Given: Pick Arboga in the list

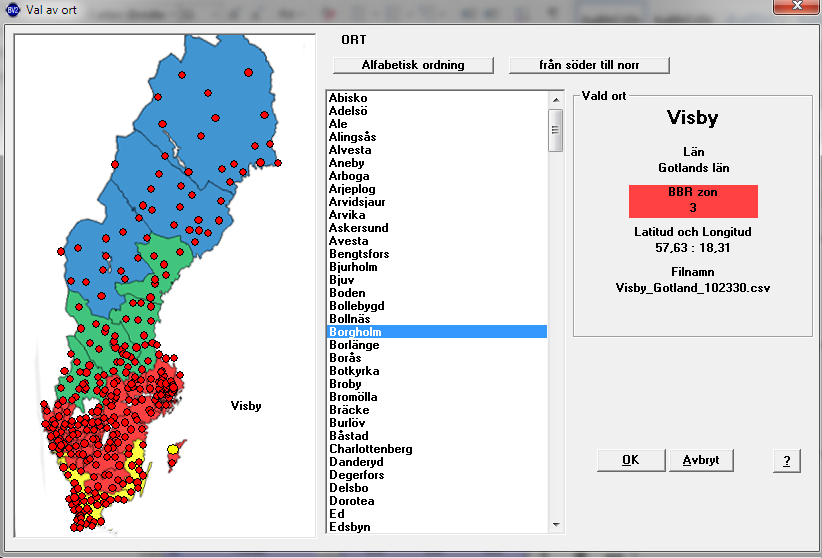Looking at the screenshot, I should pyautogui.click(x=437, y=176).
